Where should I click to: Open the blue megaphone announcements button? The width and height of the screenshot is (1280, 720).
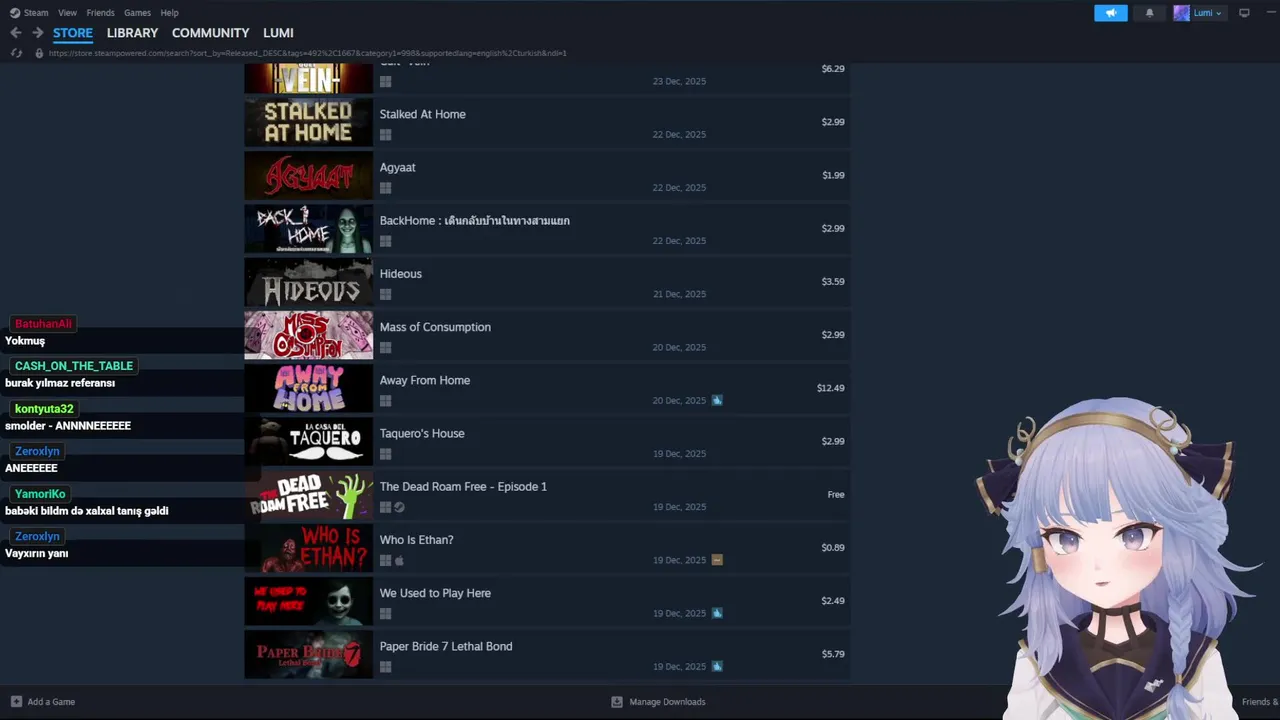[x=1110, y=13]
